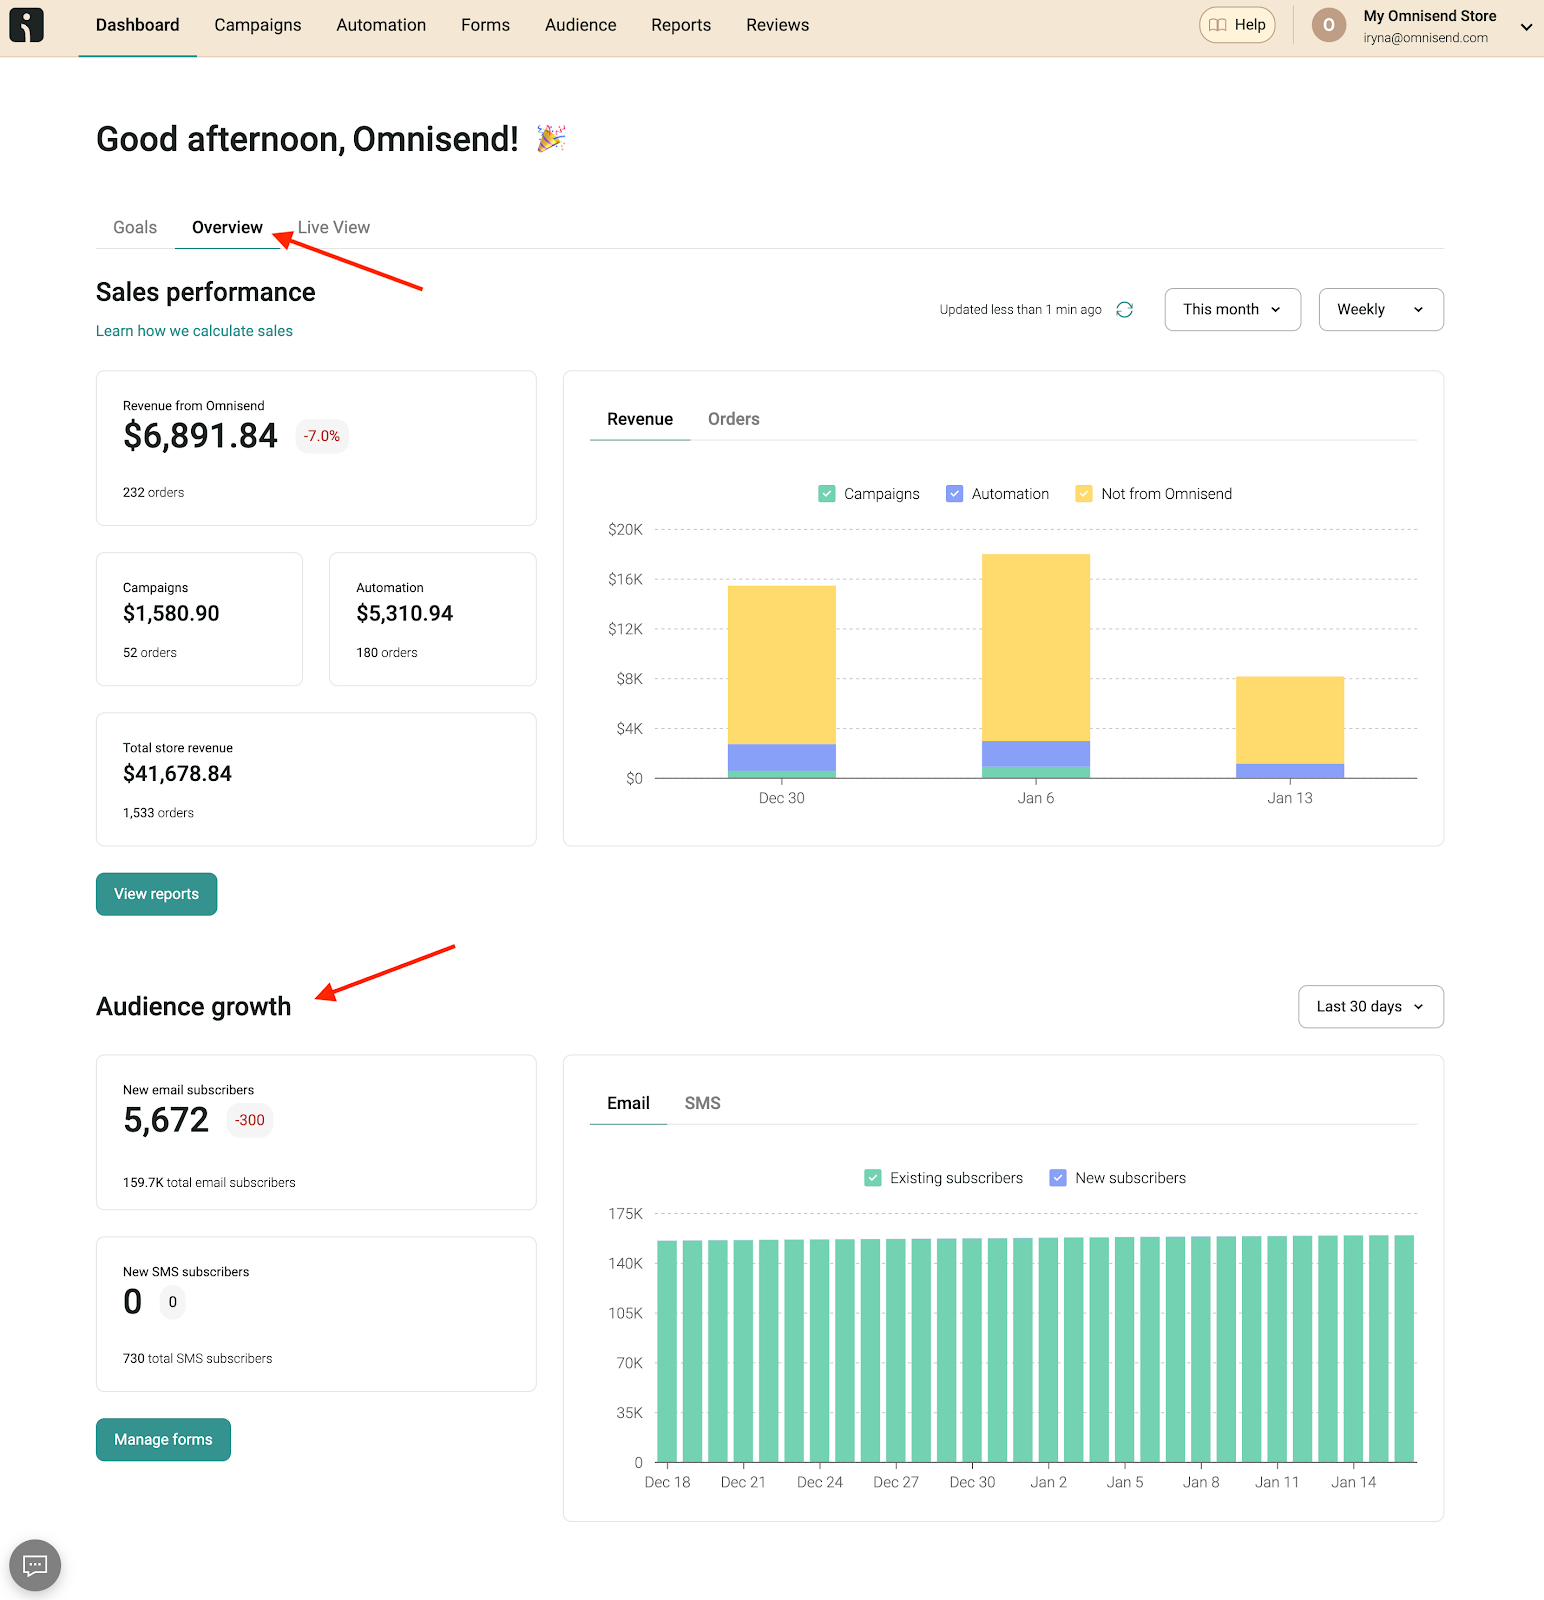Click the $5,310.94 Automation revenue value
1544x1600 pixels.
click(404, 614)
